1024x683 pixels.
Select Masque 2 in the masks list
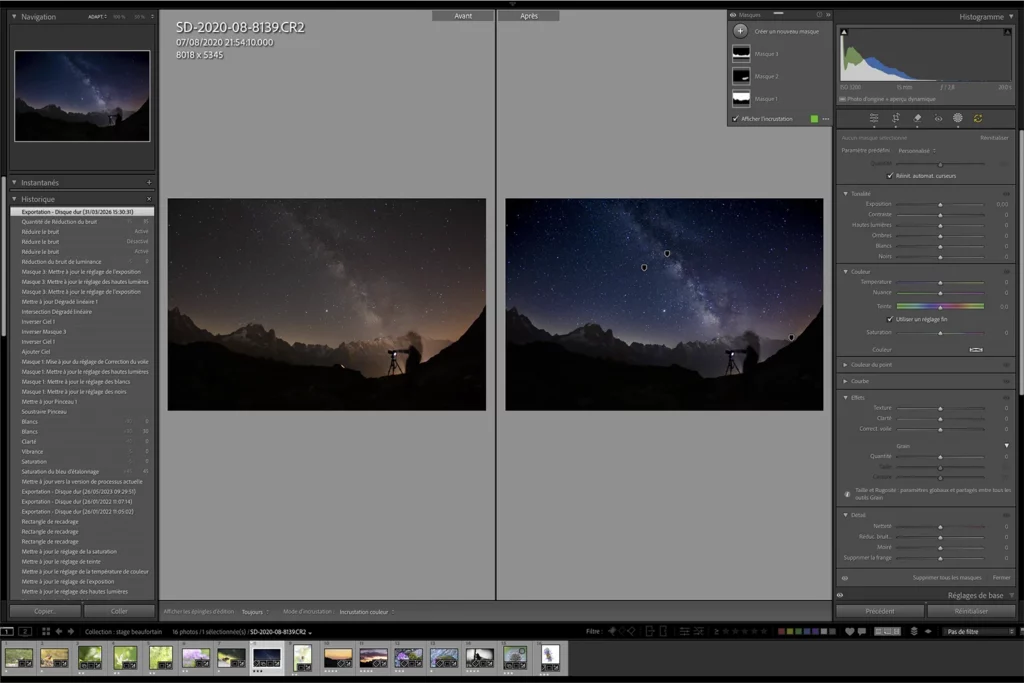(778, 76)
